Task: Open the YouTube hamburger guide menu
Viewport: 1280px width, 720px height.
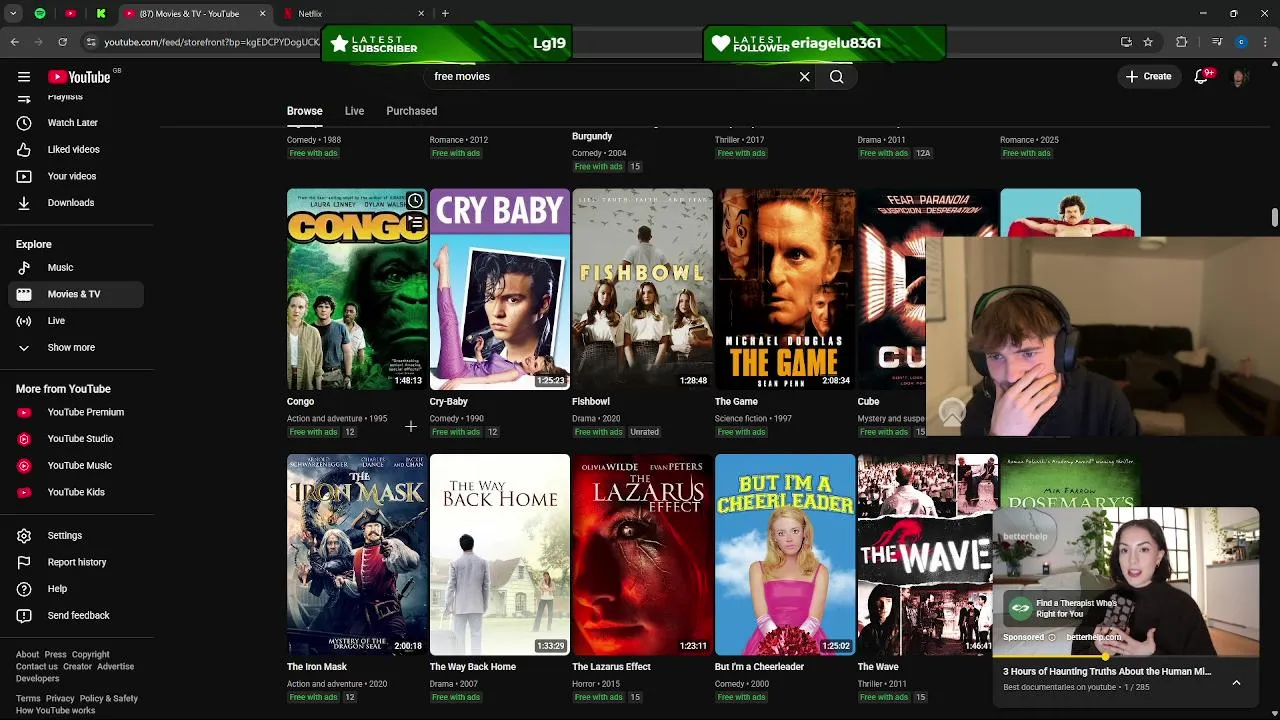Action: 24,77
